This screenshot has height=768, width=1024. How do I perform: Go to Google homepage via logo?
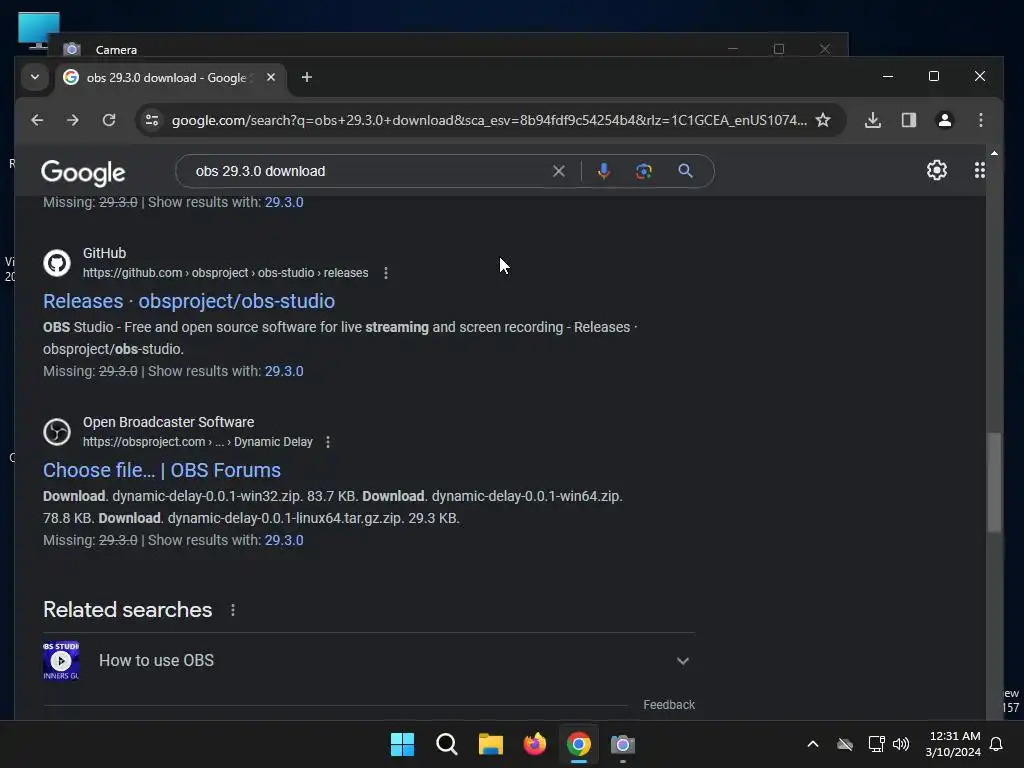click(x=83, y=173)
